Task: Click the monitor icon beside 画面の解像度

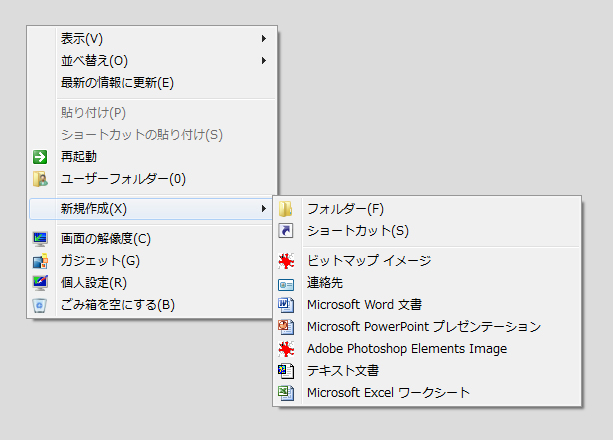Action: [40, 239]
